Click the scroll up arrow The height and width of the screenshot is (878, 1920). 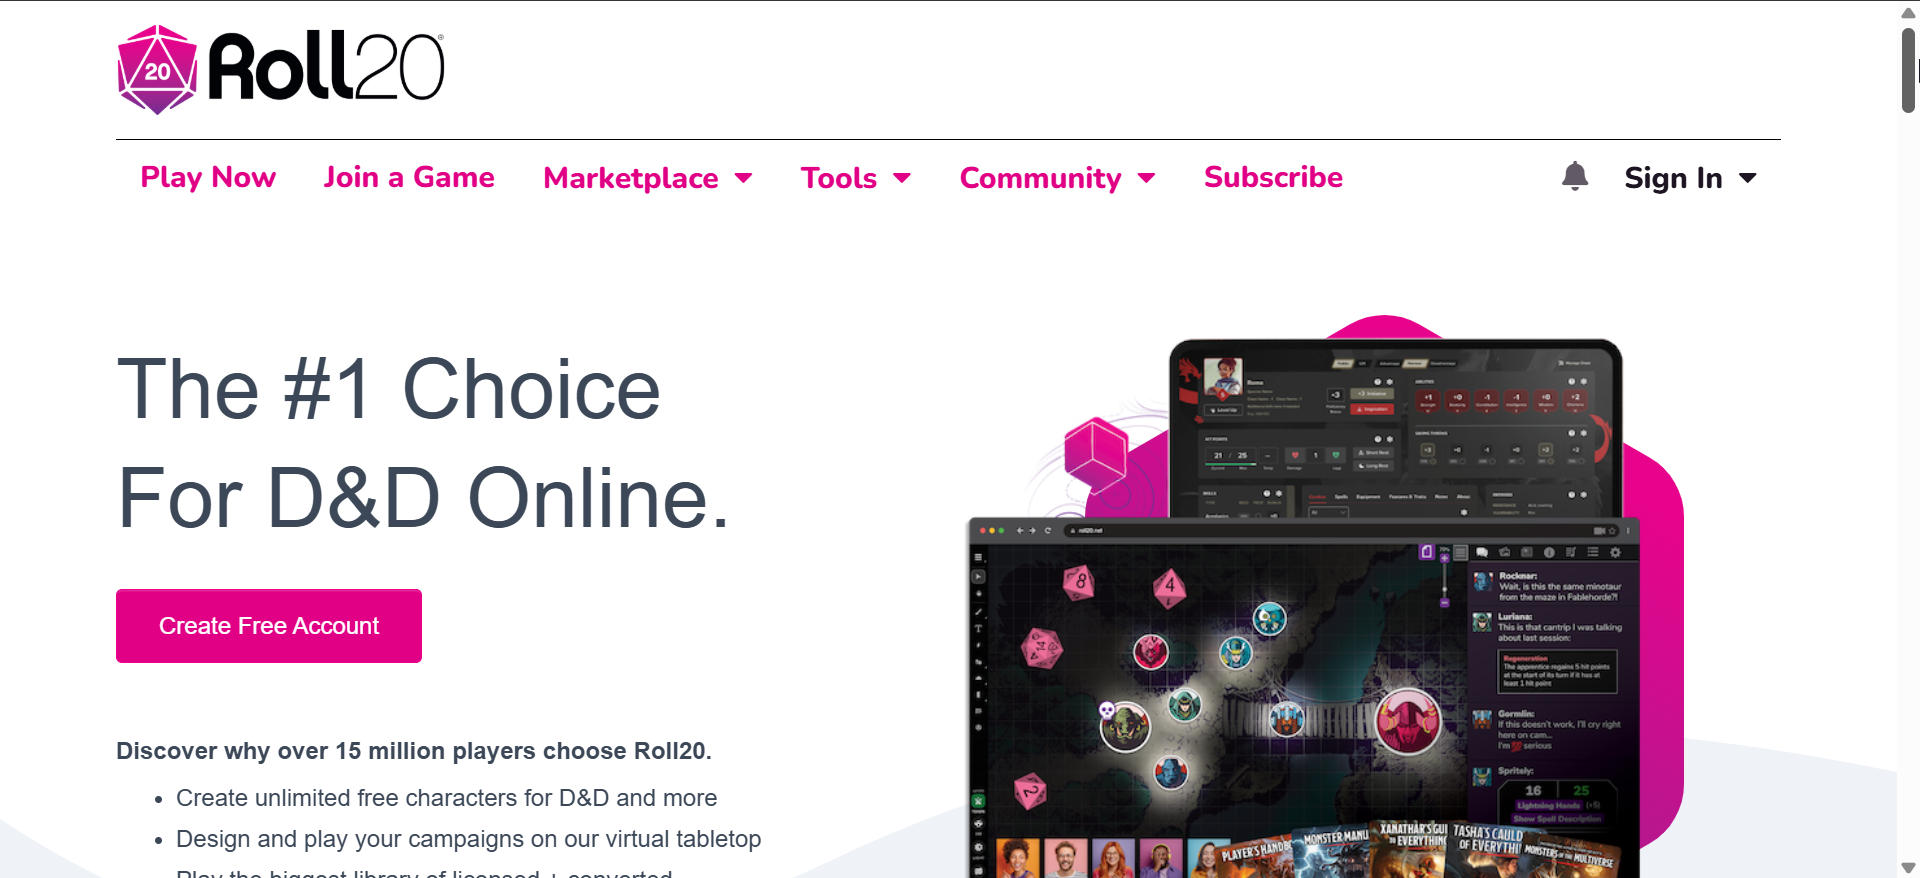1908,11
